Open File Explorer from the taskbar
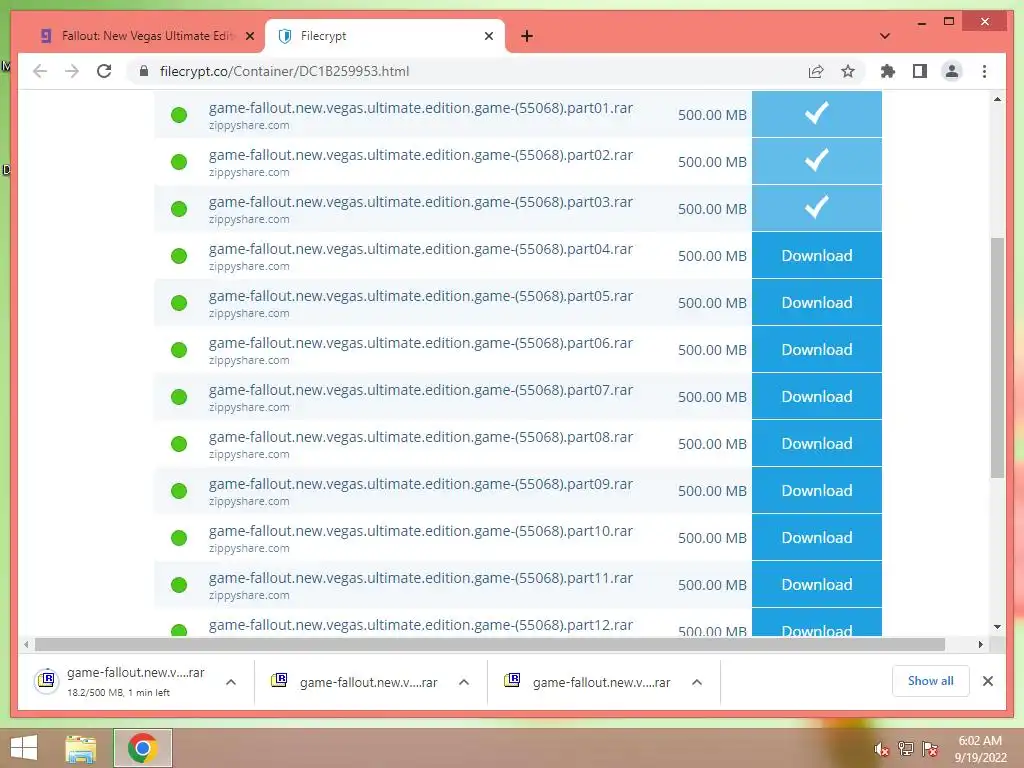The image size is (1024, 768). (81, 748)
